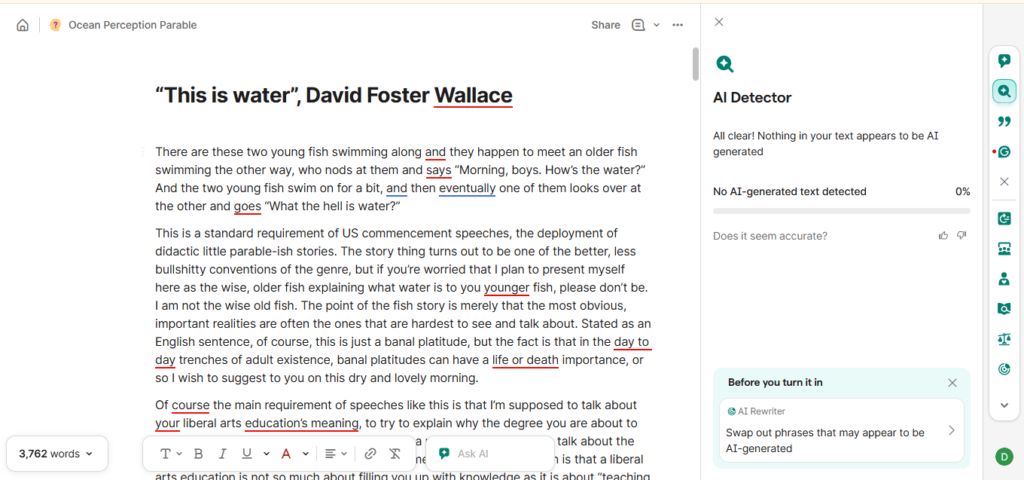Viewport: 1024px width, 480px height.
Task: Clear formatting with the crossed T icon
Action: tap(394, 453)
